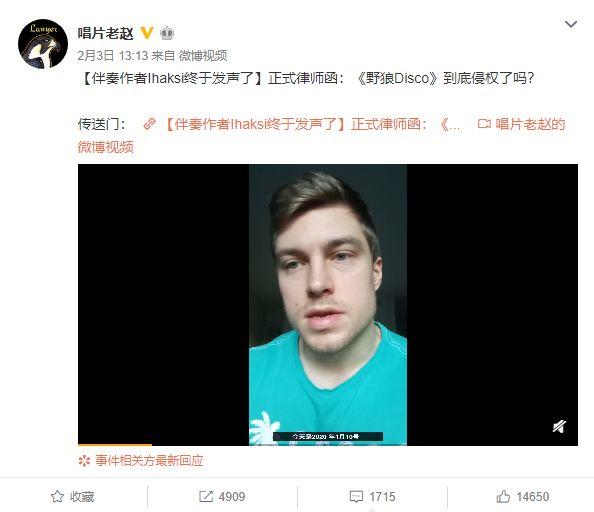Click the star 收藏 favorite icon

pyautogui.click(x=57, y=496)
